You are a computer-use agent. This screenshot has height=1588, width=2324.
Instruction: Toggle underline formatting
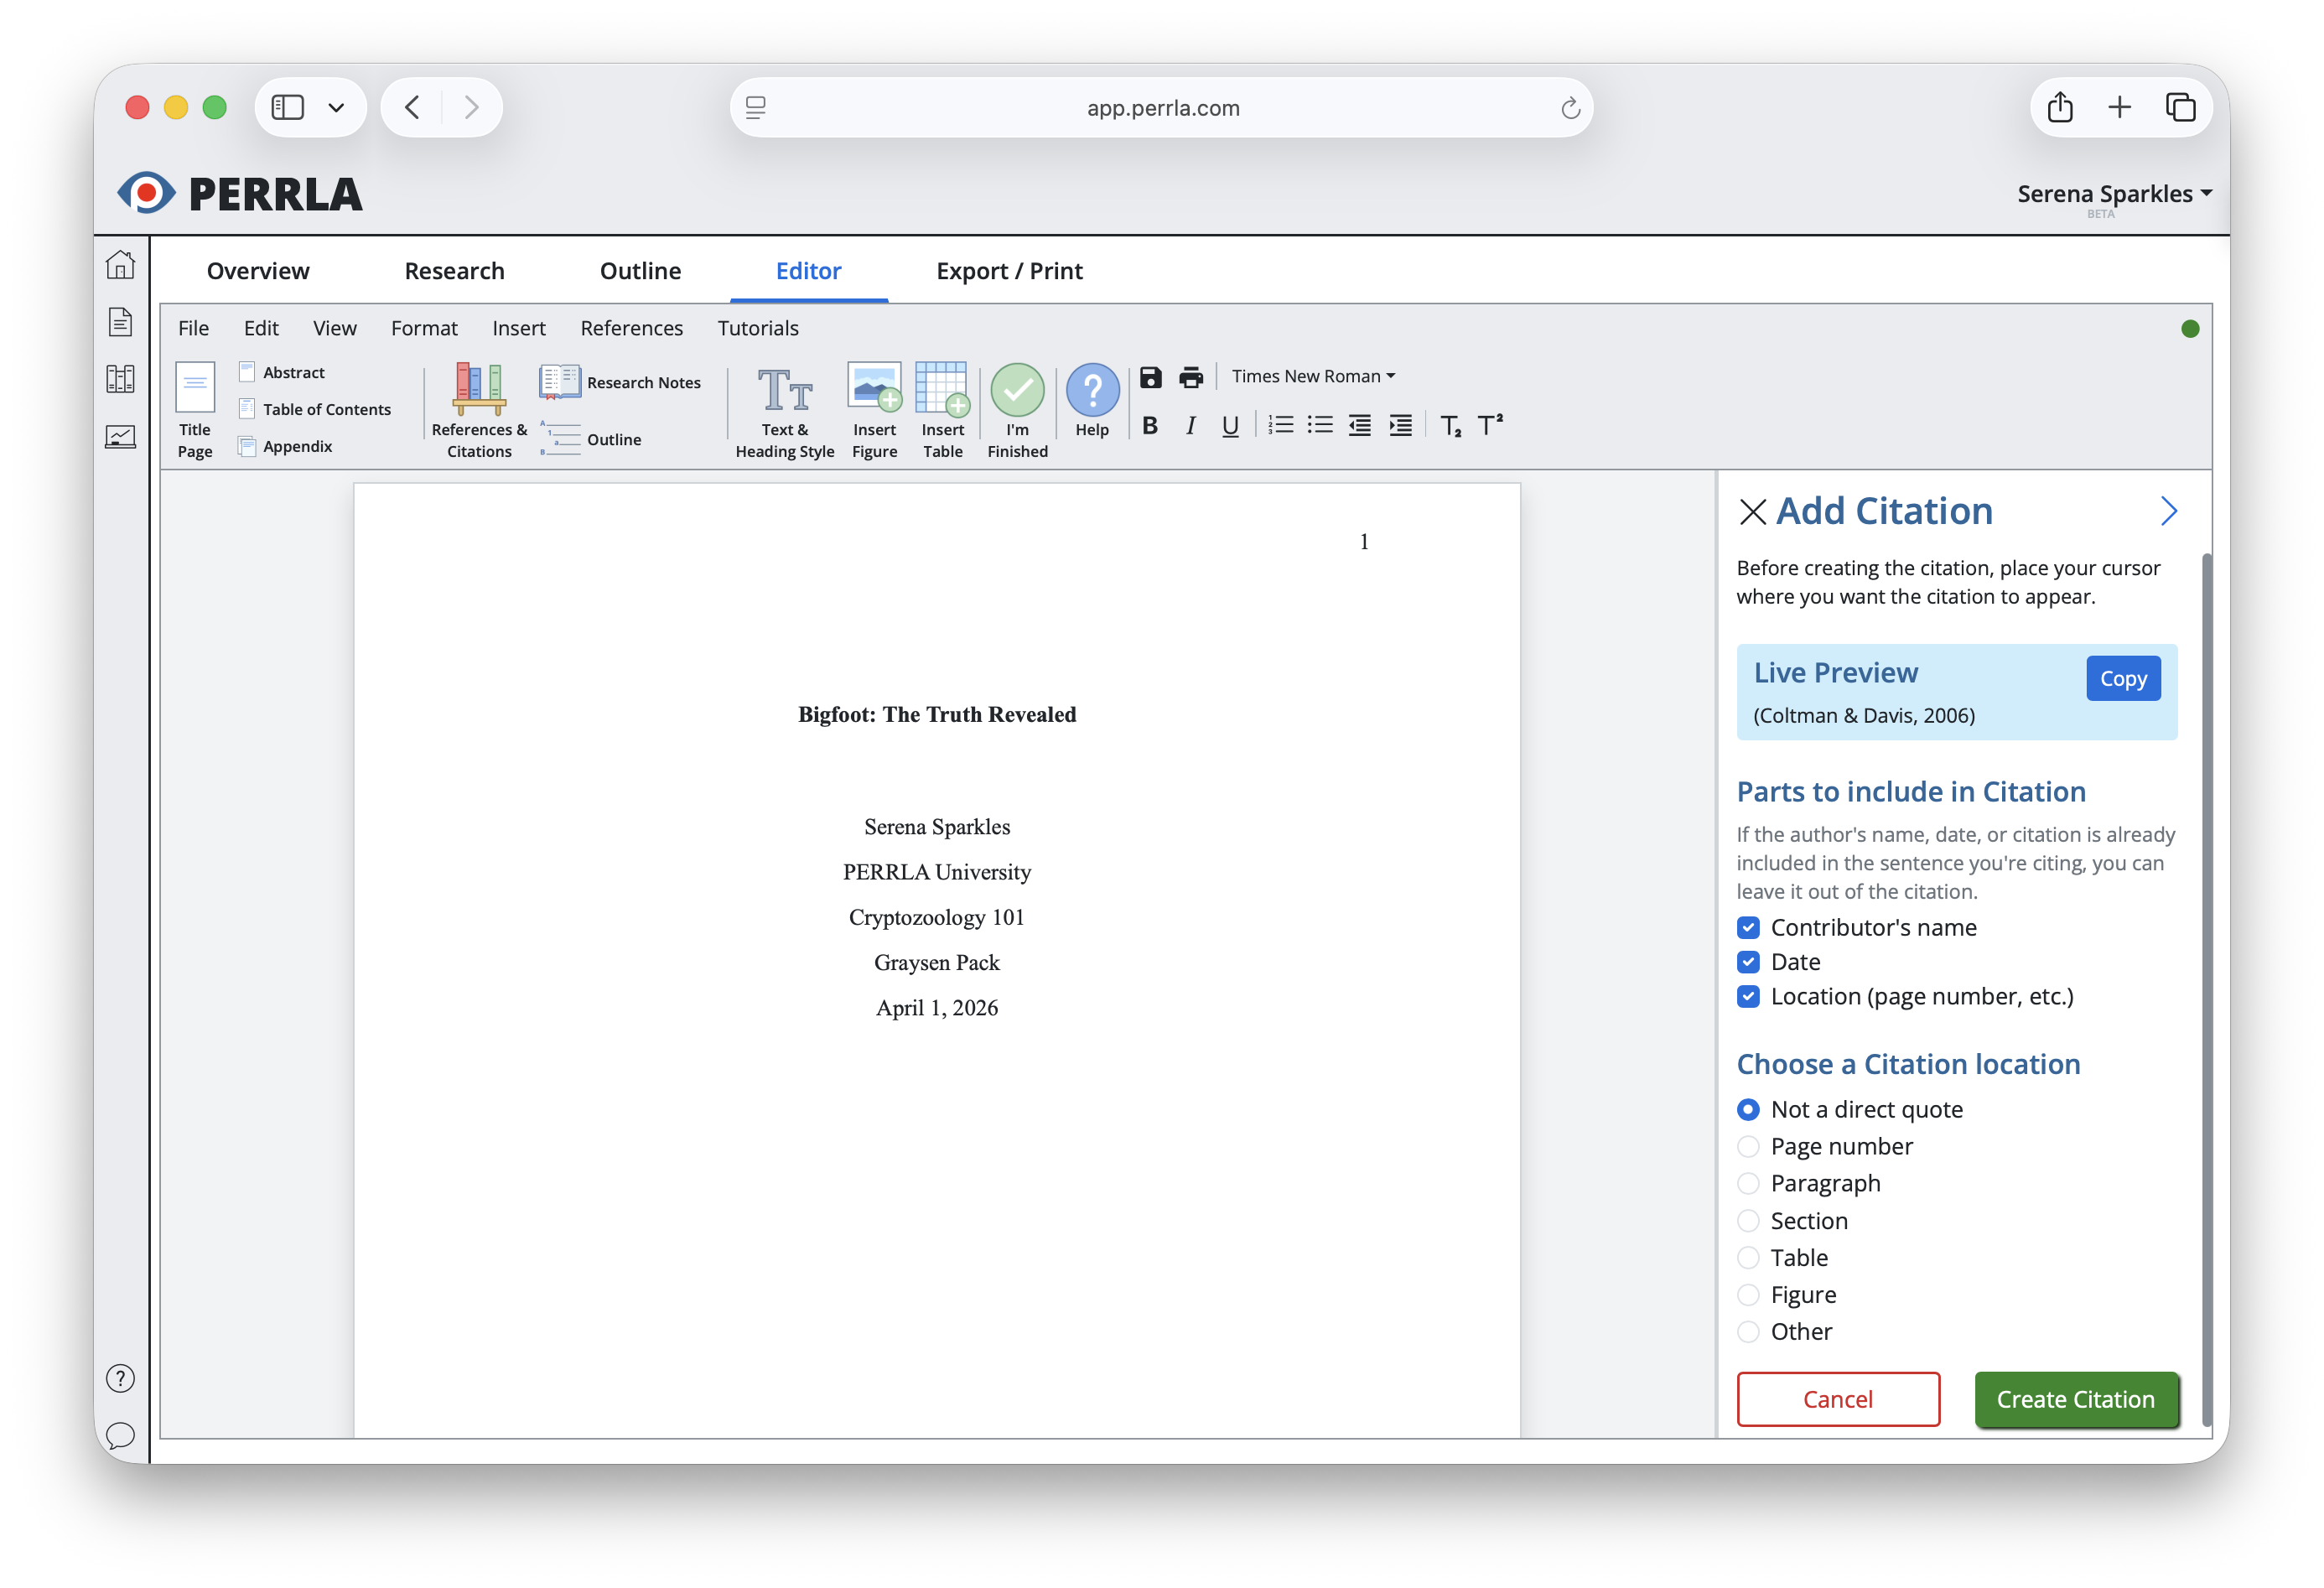coord(1230,426)
